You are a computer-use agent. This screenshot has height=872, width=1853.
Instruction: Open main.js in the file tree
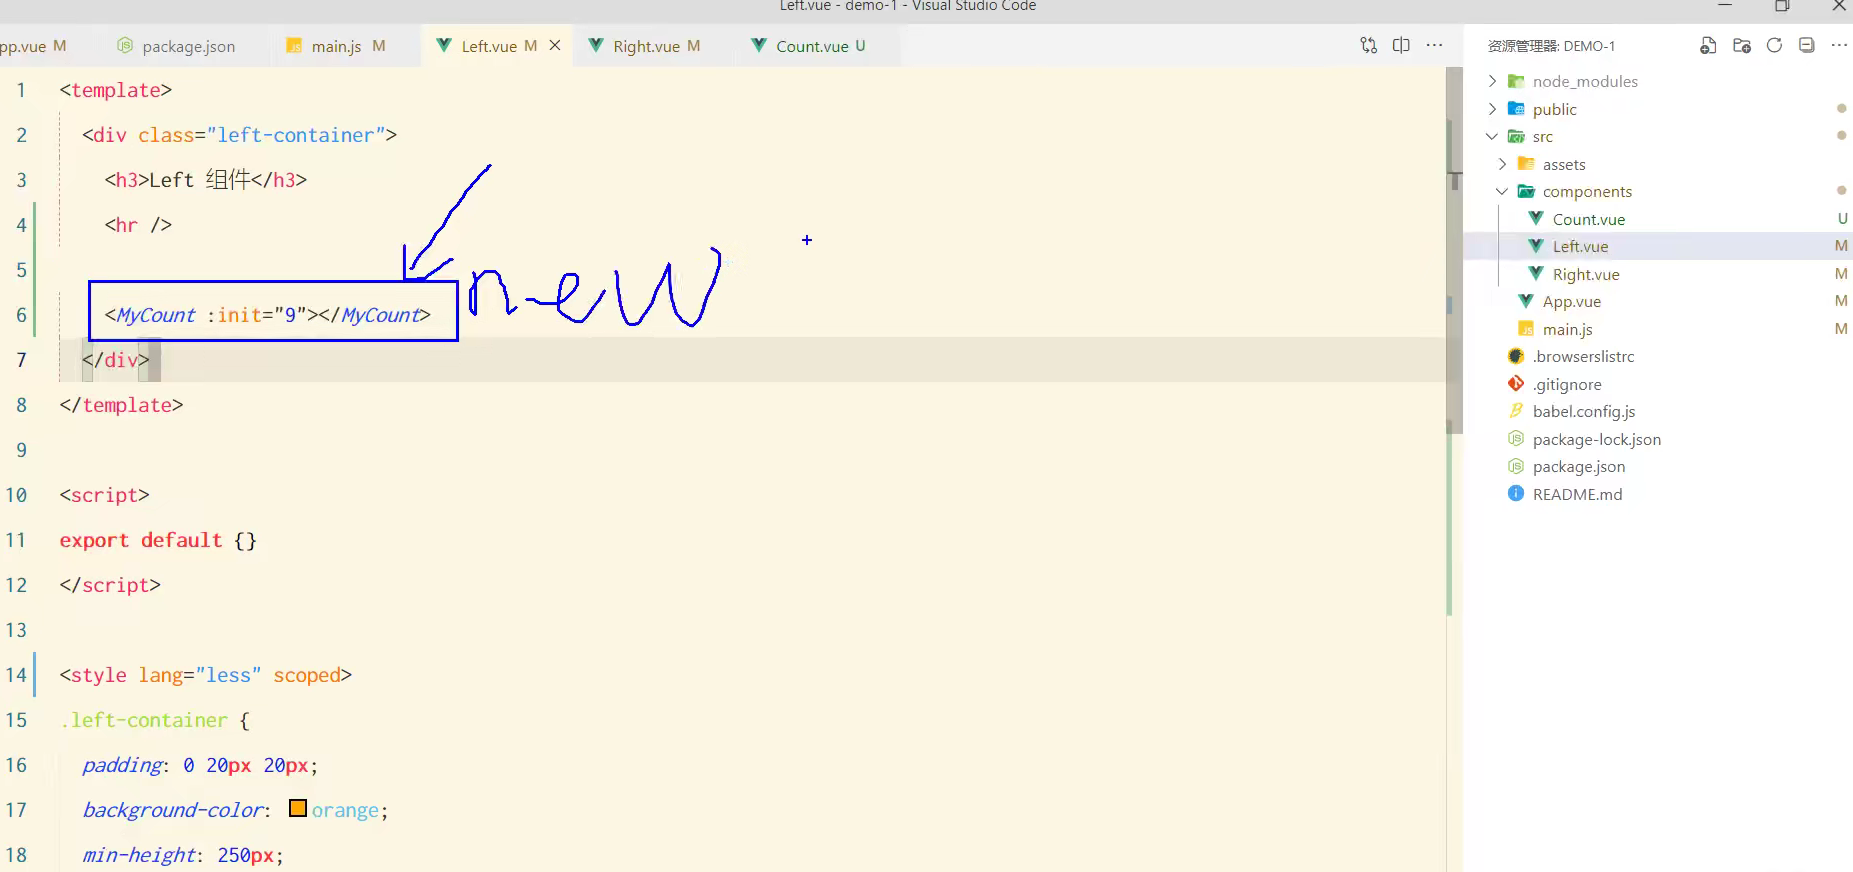[x=1567, y=329]
